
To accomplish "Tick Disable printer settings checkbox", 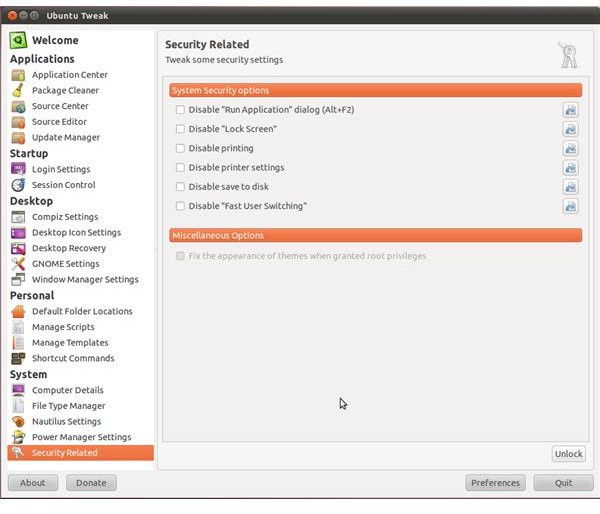I will pos(180,168).
